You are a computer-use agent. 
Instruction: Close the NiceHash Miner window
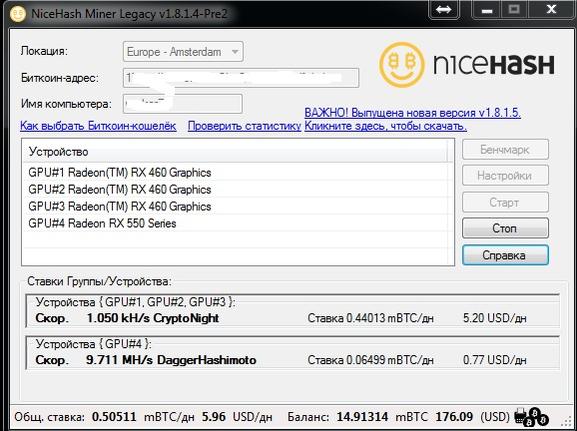tap(551, 10)
